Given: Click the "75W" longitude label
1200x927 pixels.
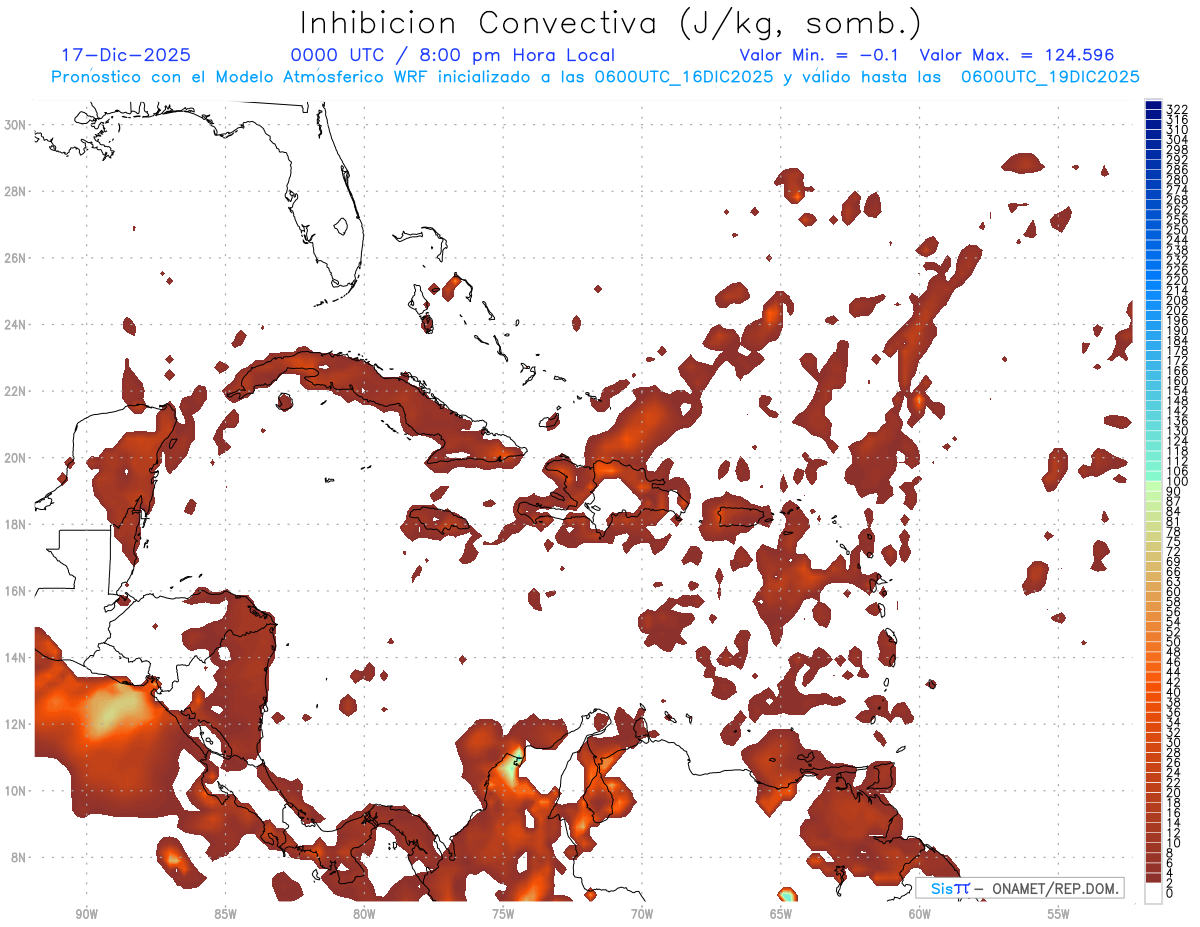Looking at the screenshot, I should [503, 913].
